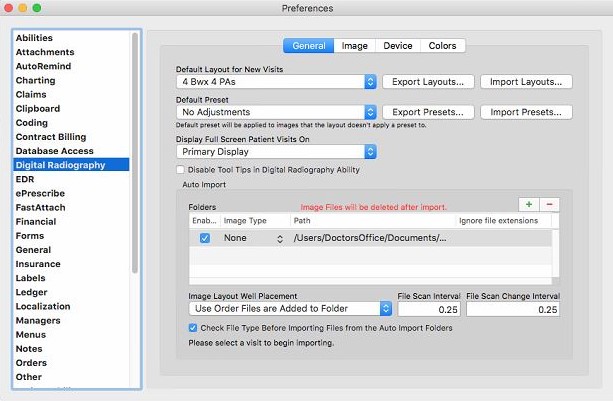Screen dimensions: 613x401
Task: Toggle the Enabled checkbox in folder row
Action: tap(205, 239)
